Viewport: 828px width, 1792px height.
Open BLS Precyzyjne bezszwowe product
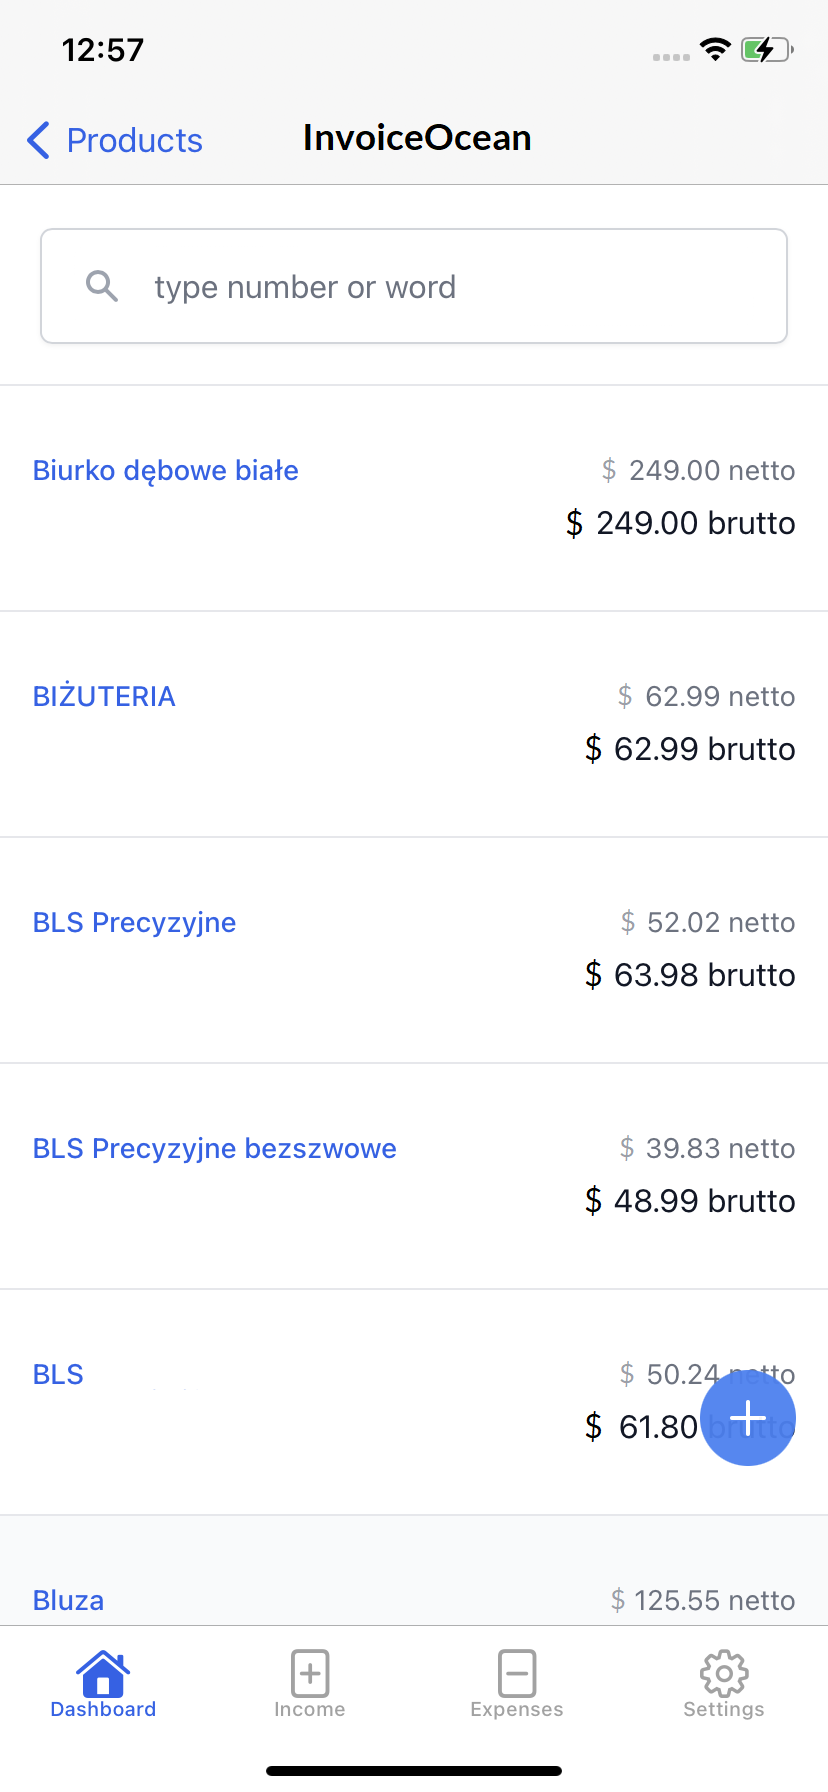(215, 1148)
